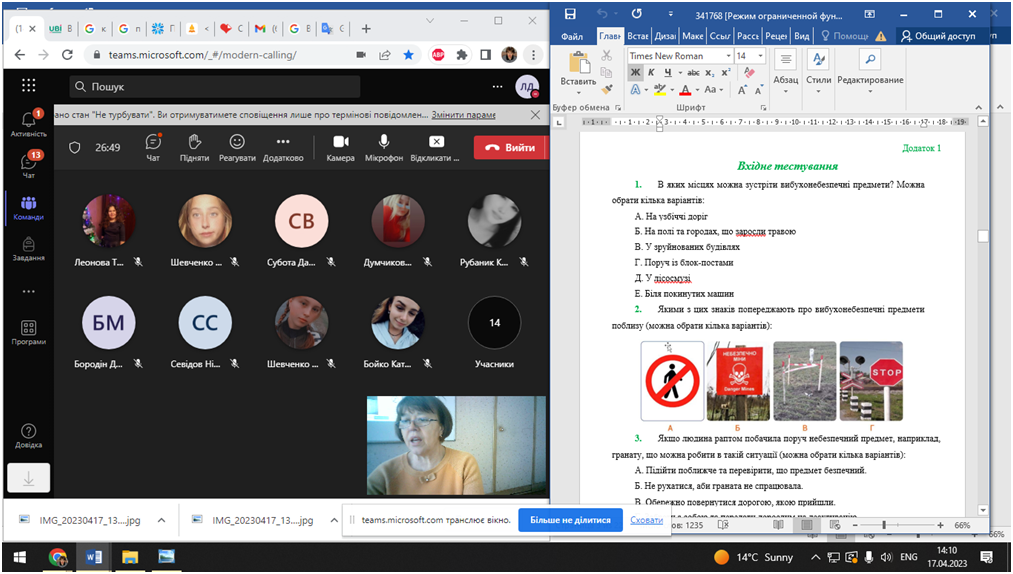1013x574 pixels.
Task: Open Chrome from Windows taskbar
Action: [x=57, y=557]
